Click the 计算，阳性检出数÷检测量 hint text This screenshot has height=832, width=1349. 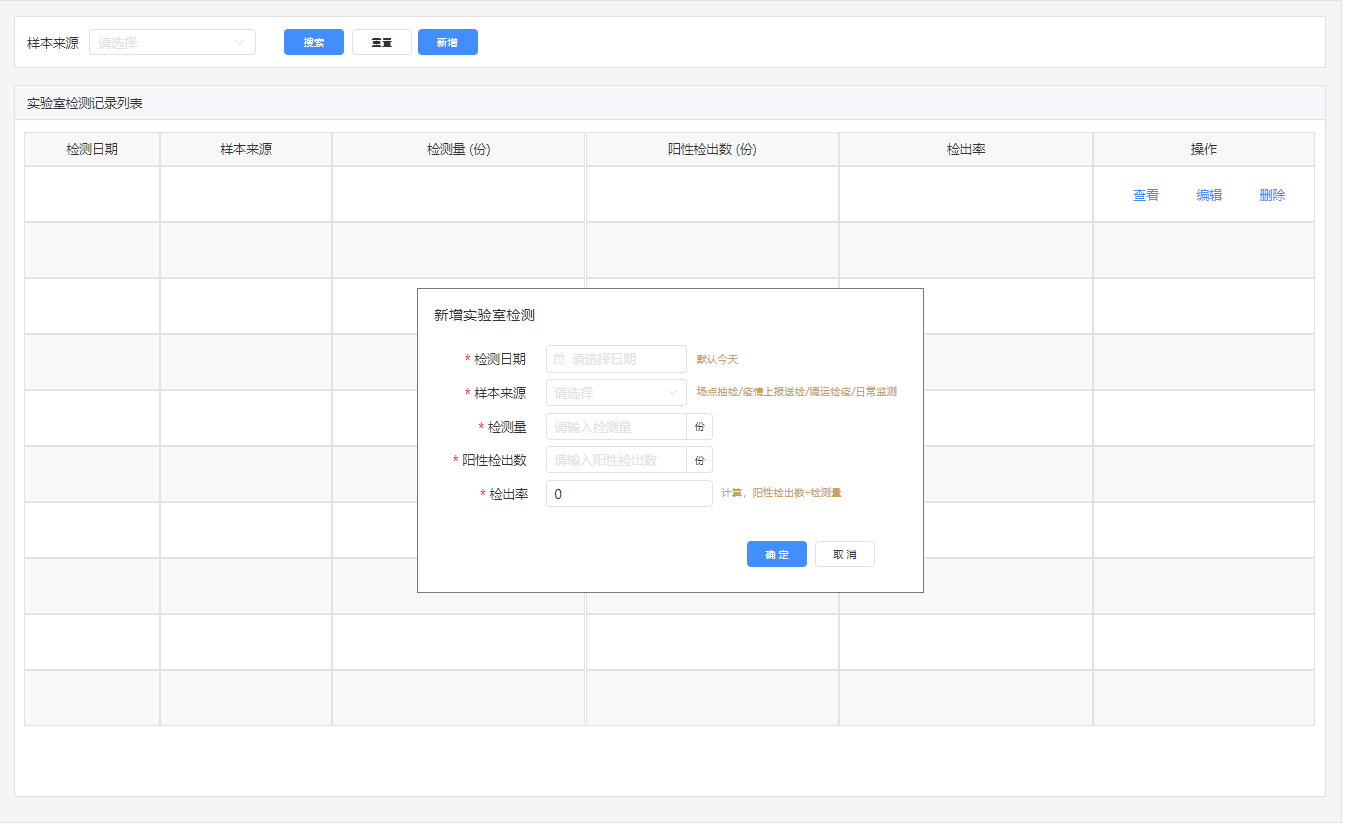781,493
